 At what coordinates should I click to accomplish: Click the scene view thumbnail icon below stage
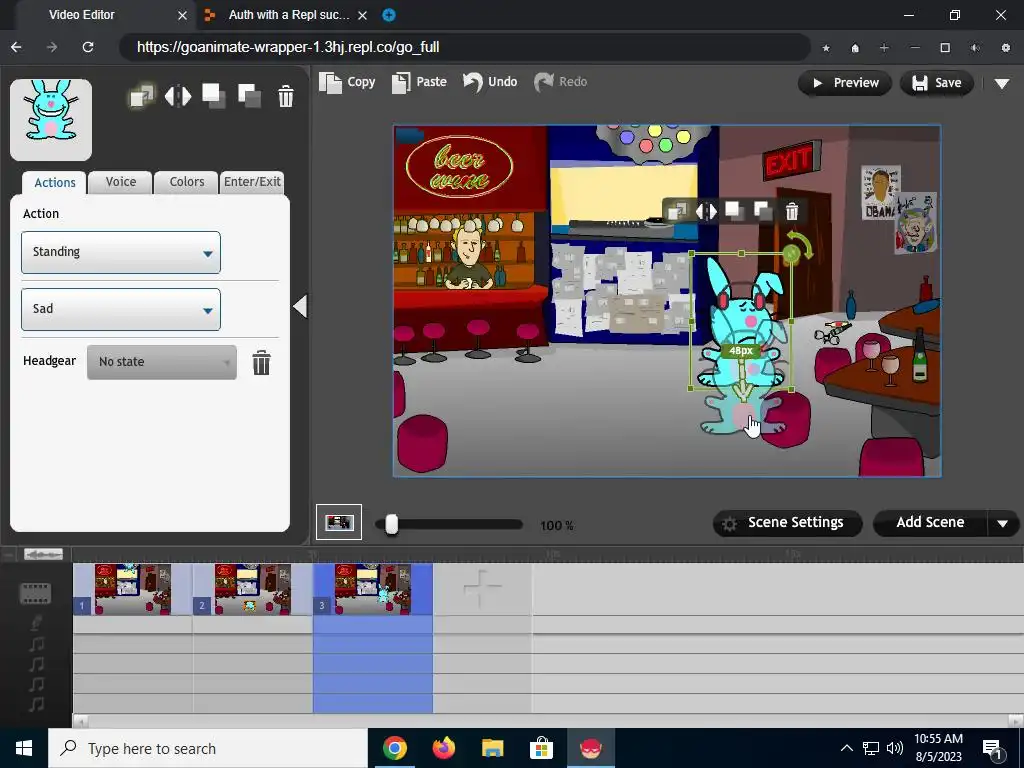[339, 522]
